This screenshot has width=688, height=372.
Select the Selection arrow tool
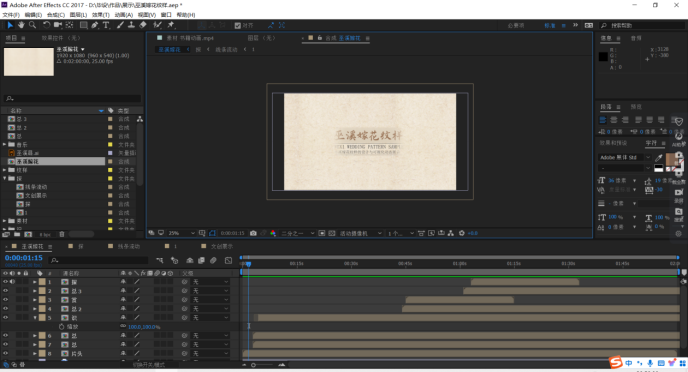pyautogui.click(x=10, y=25)
